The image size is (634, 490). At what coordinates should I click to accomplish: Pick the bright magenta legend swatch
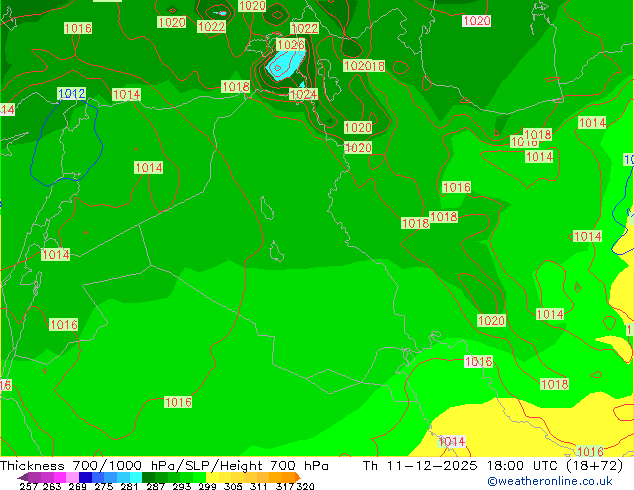[x=60, y=477]
